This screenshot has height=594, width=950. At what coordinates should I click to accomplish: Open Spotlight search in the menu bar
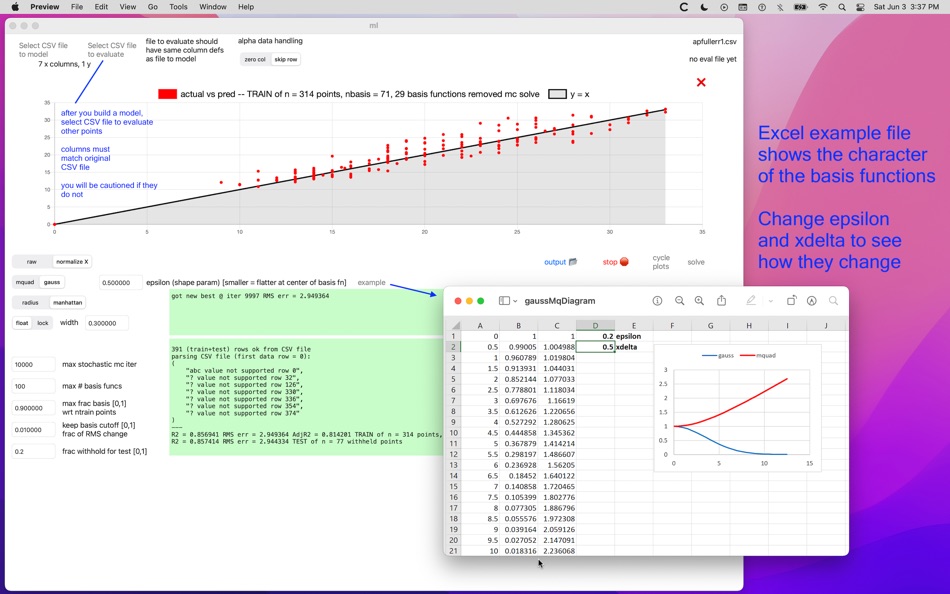click(x=842, y=7)
